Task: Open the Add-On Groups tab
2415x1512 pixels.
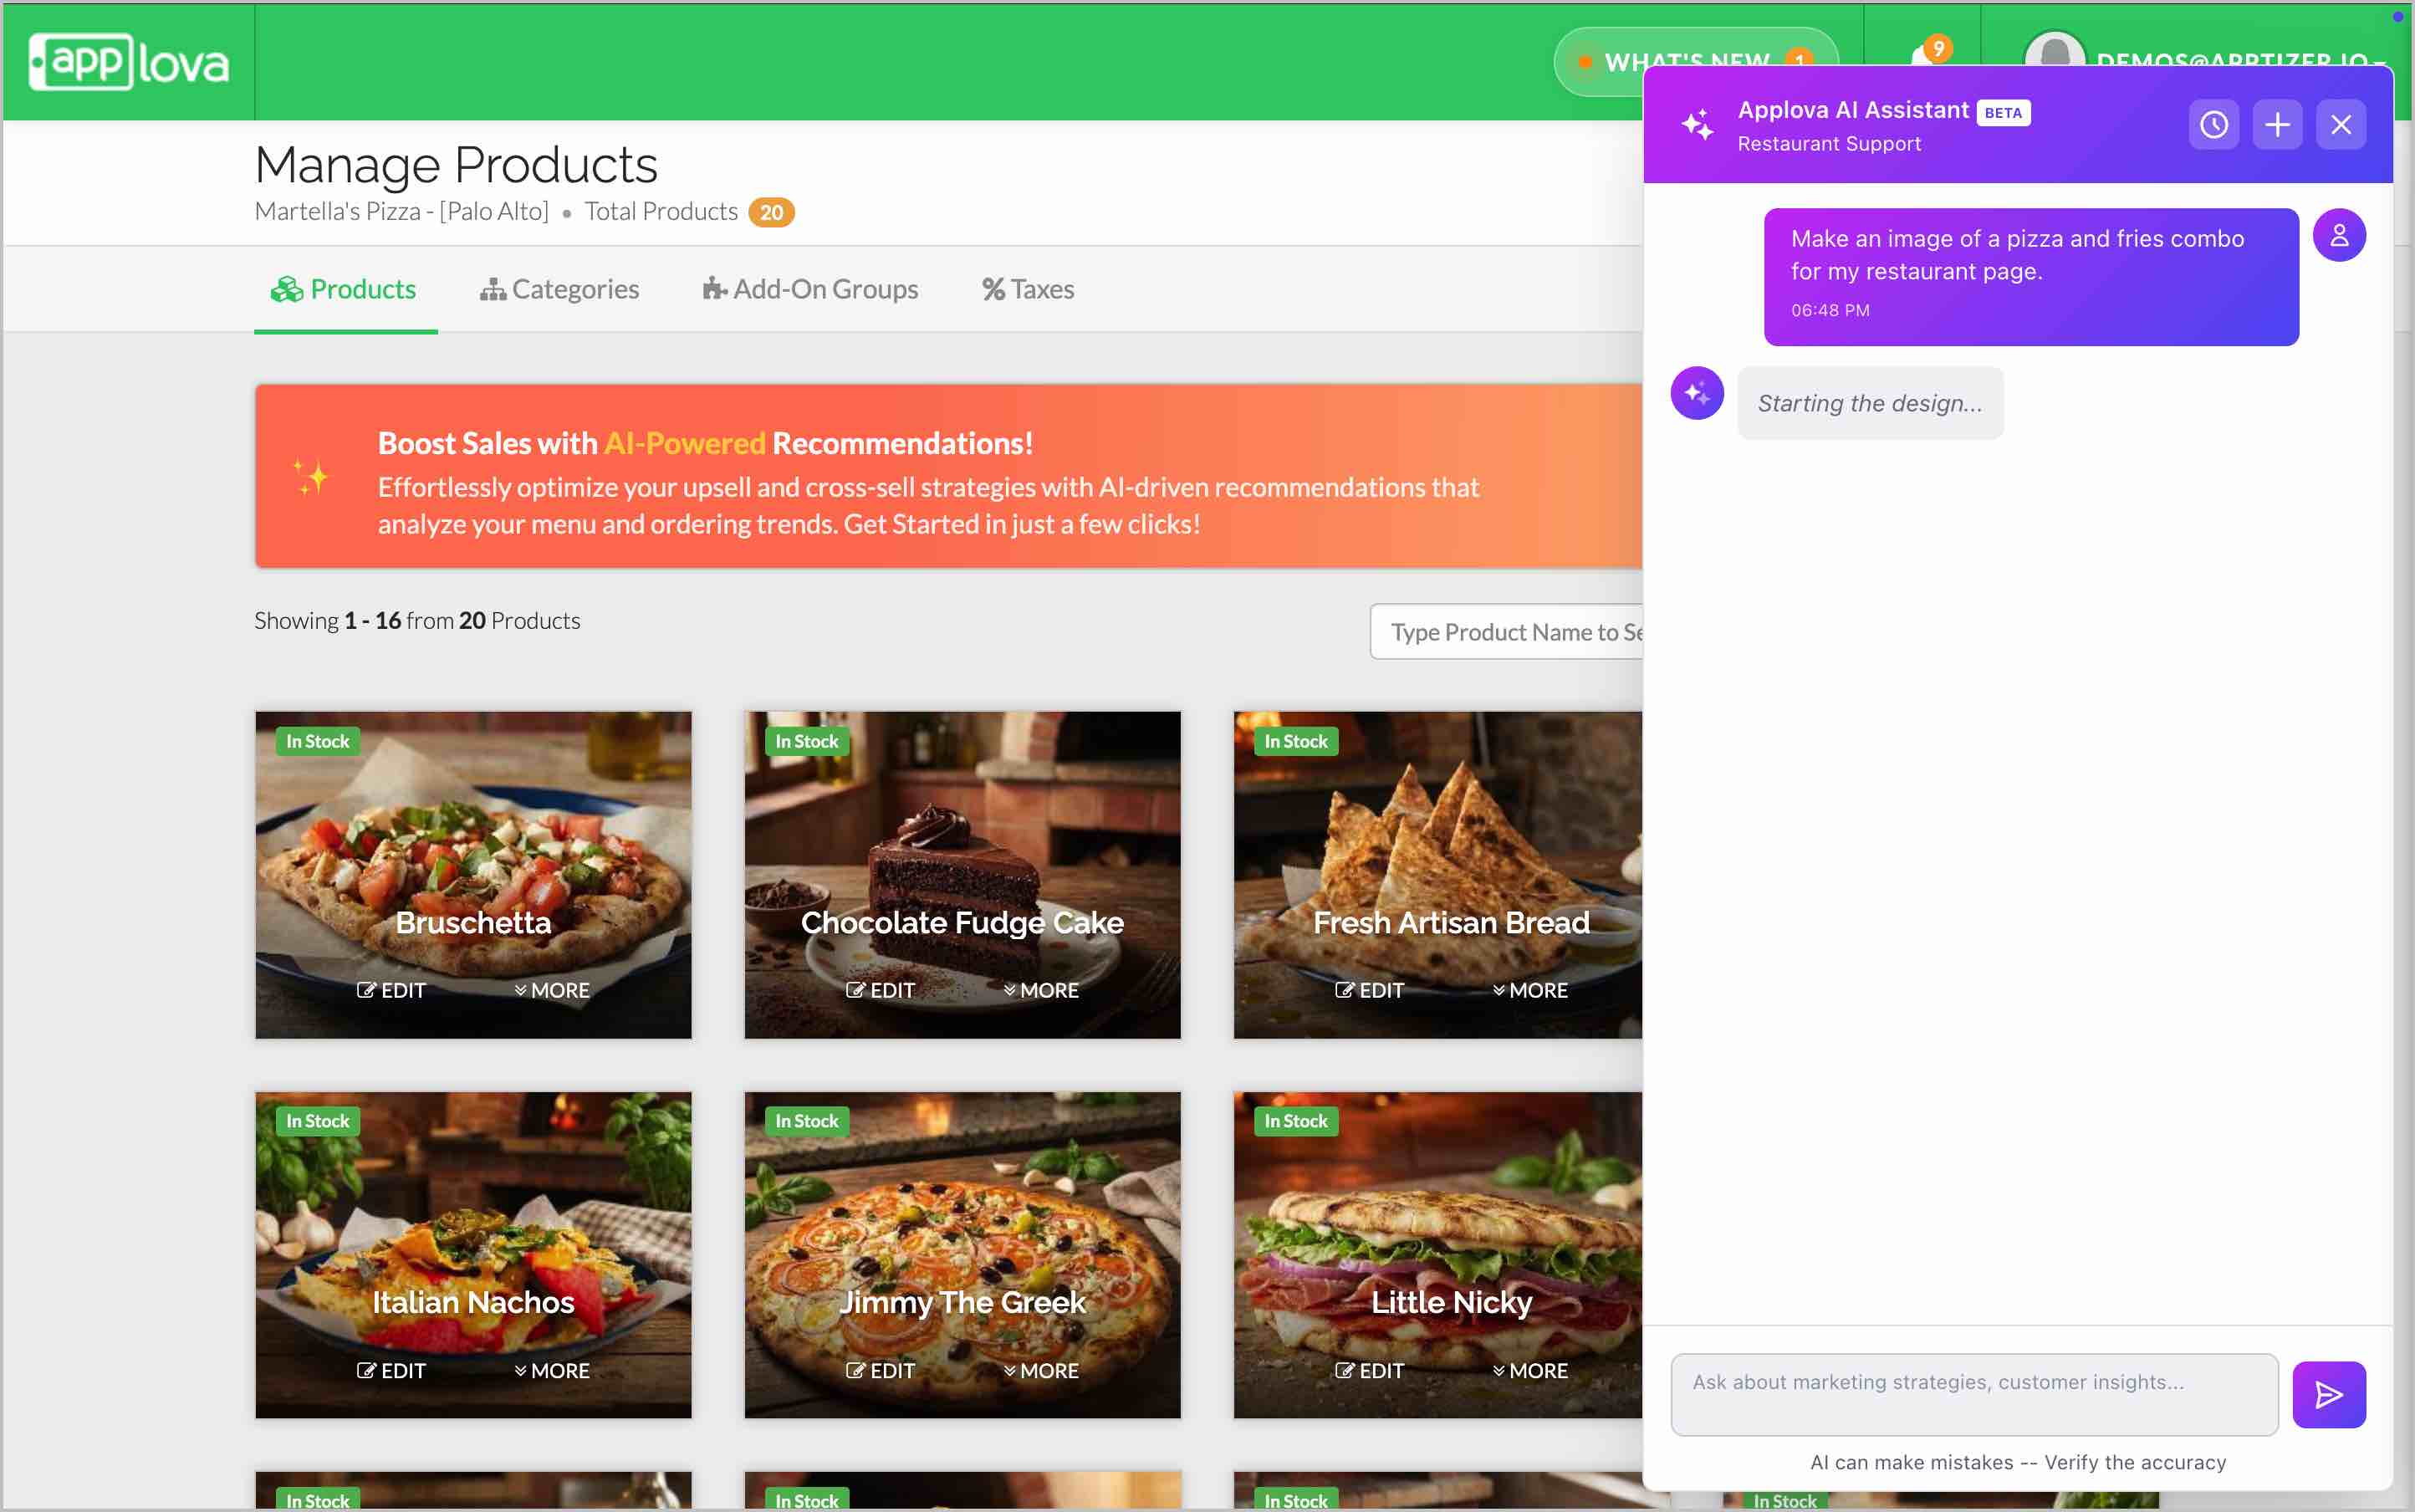Action: (x=810, y=290)
